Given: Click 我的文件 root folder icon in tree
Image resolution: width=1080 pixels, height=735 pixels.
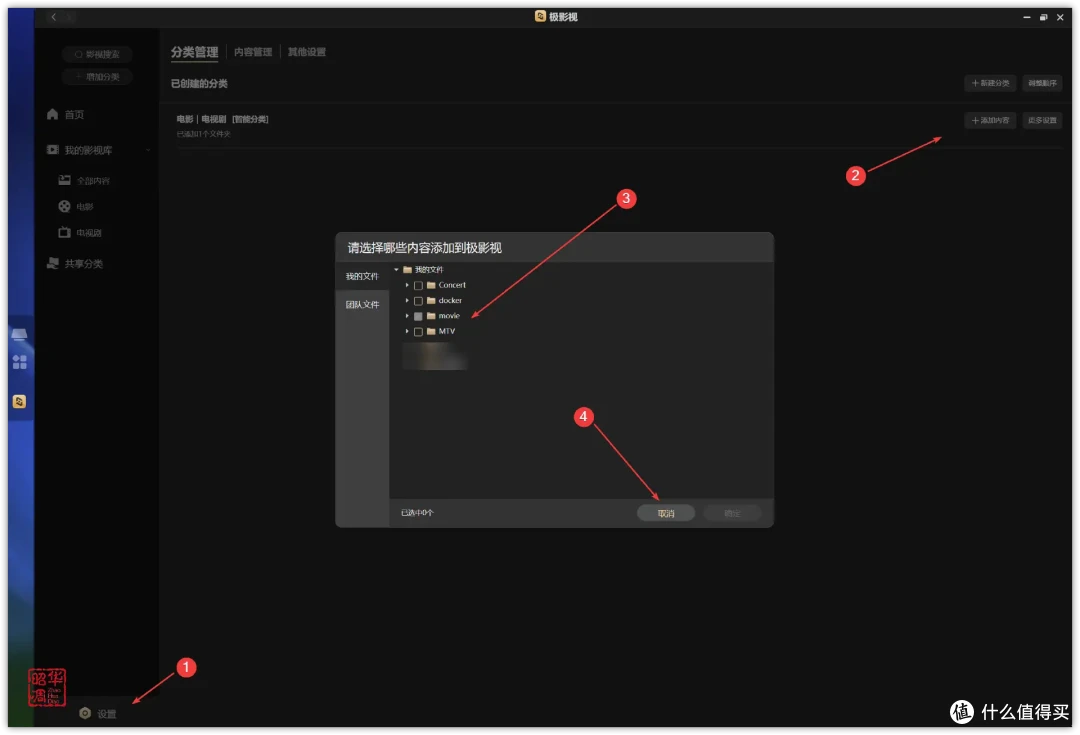Looking at the screenshot, I should 407,269.
